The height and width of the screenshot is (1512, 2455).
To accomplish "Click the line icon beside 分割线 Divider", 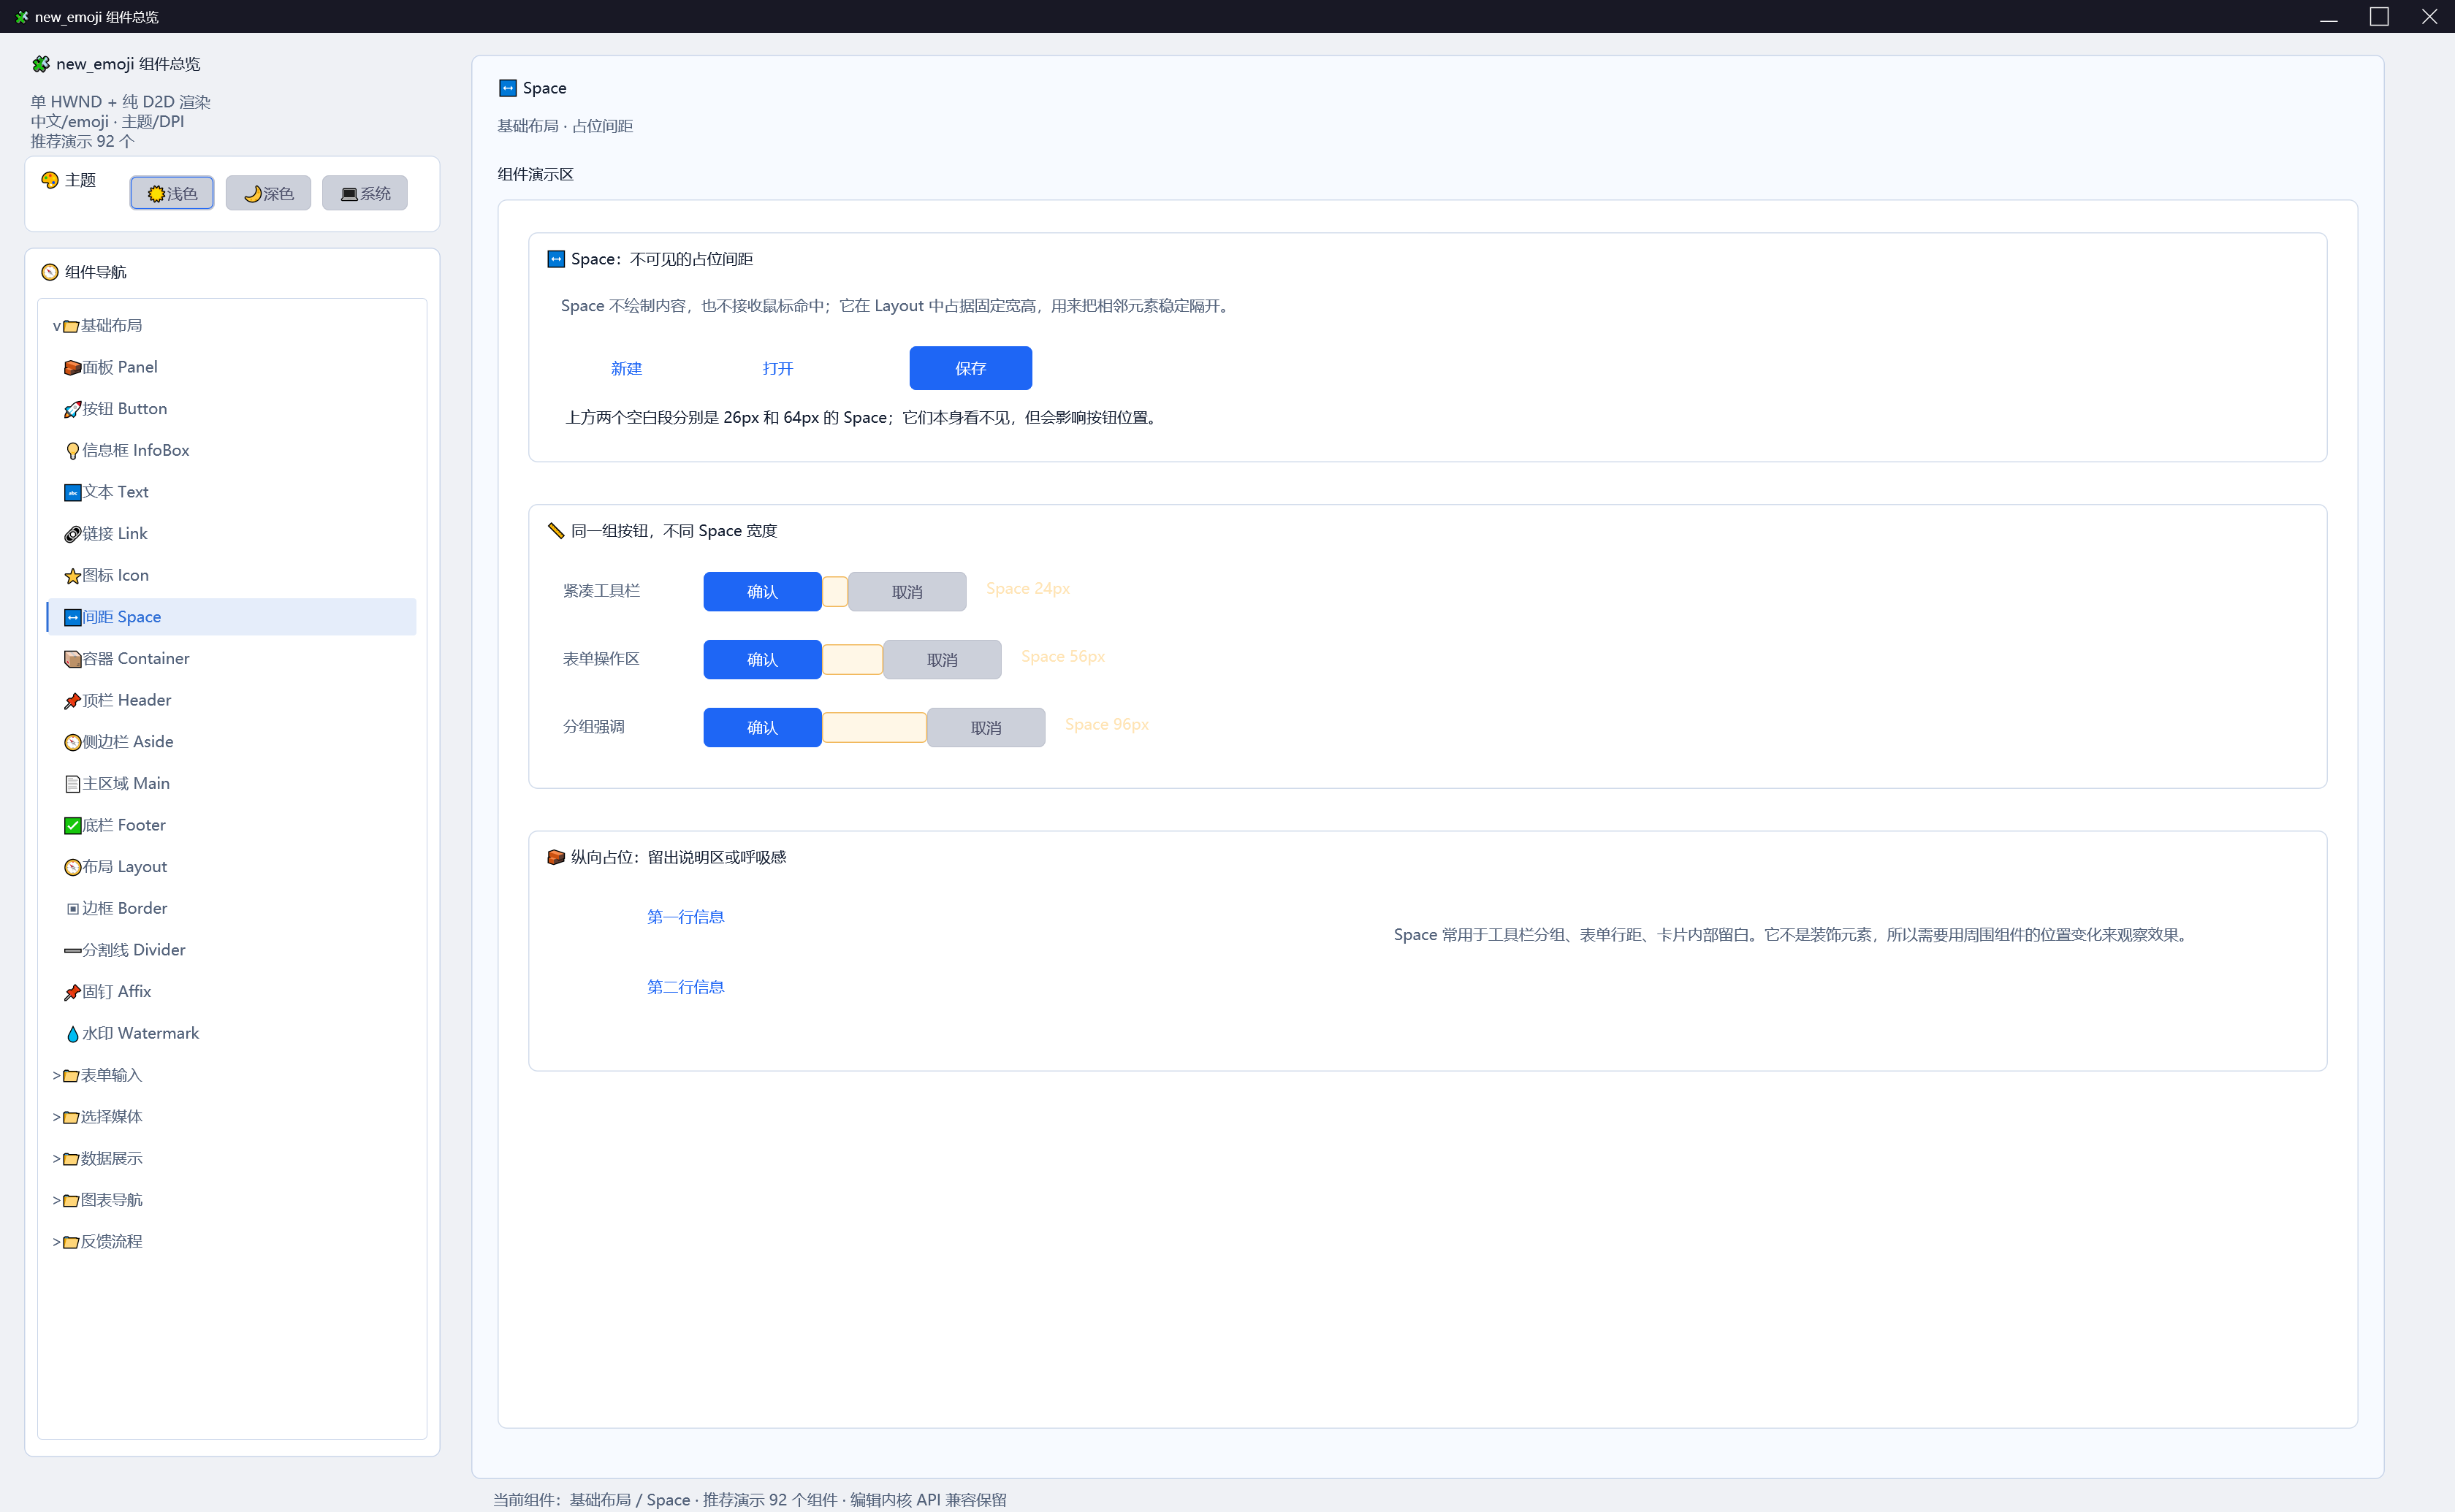I will [72, 951].
